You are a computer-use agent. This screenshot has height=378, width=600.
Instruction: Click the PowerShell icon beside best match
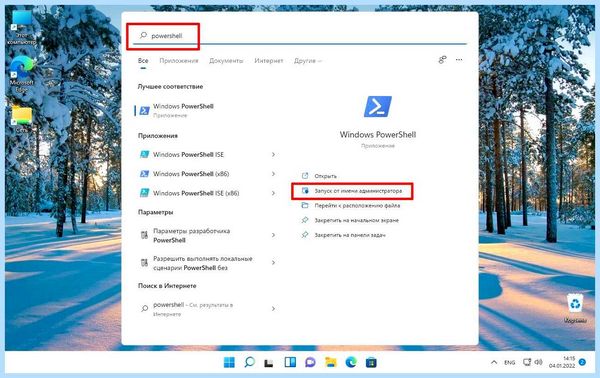(144, 111)
